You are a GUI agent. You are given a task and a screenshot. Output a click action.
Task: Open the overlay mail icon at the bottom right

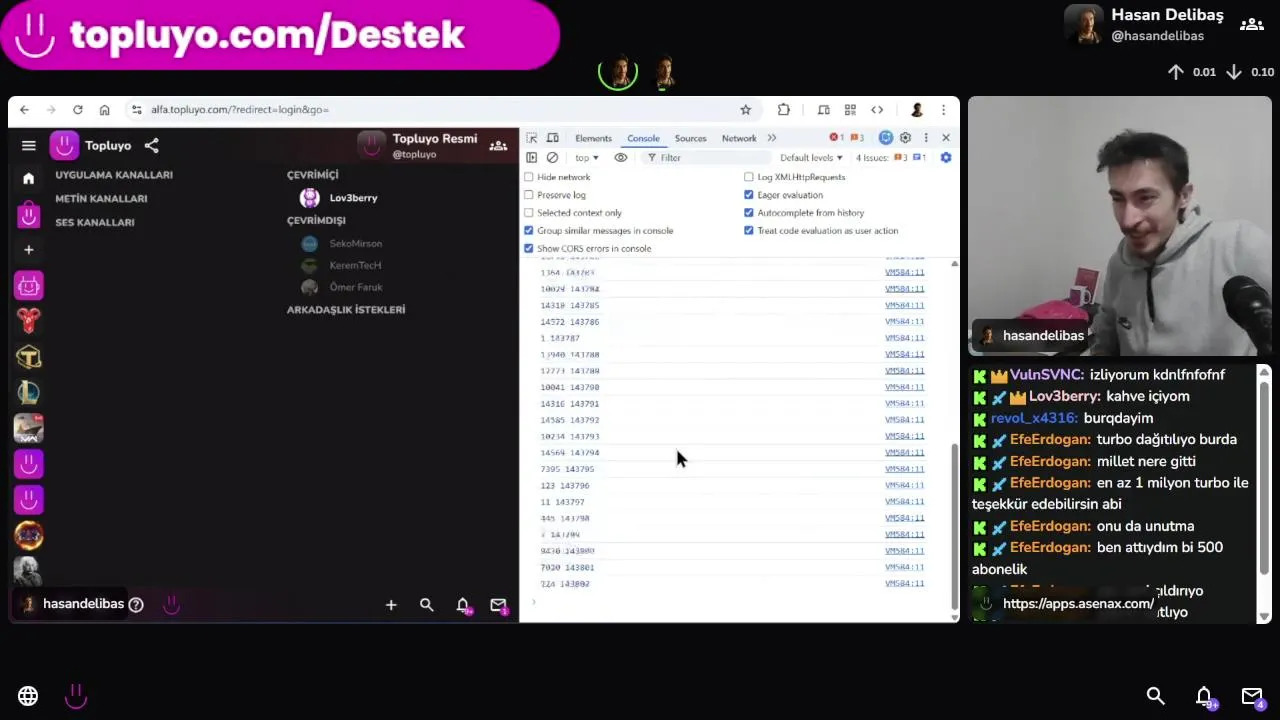tap(1252, 696)
